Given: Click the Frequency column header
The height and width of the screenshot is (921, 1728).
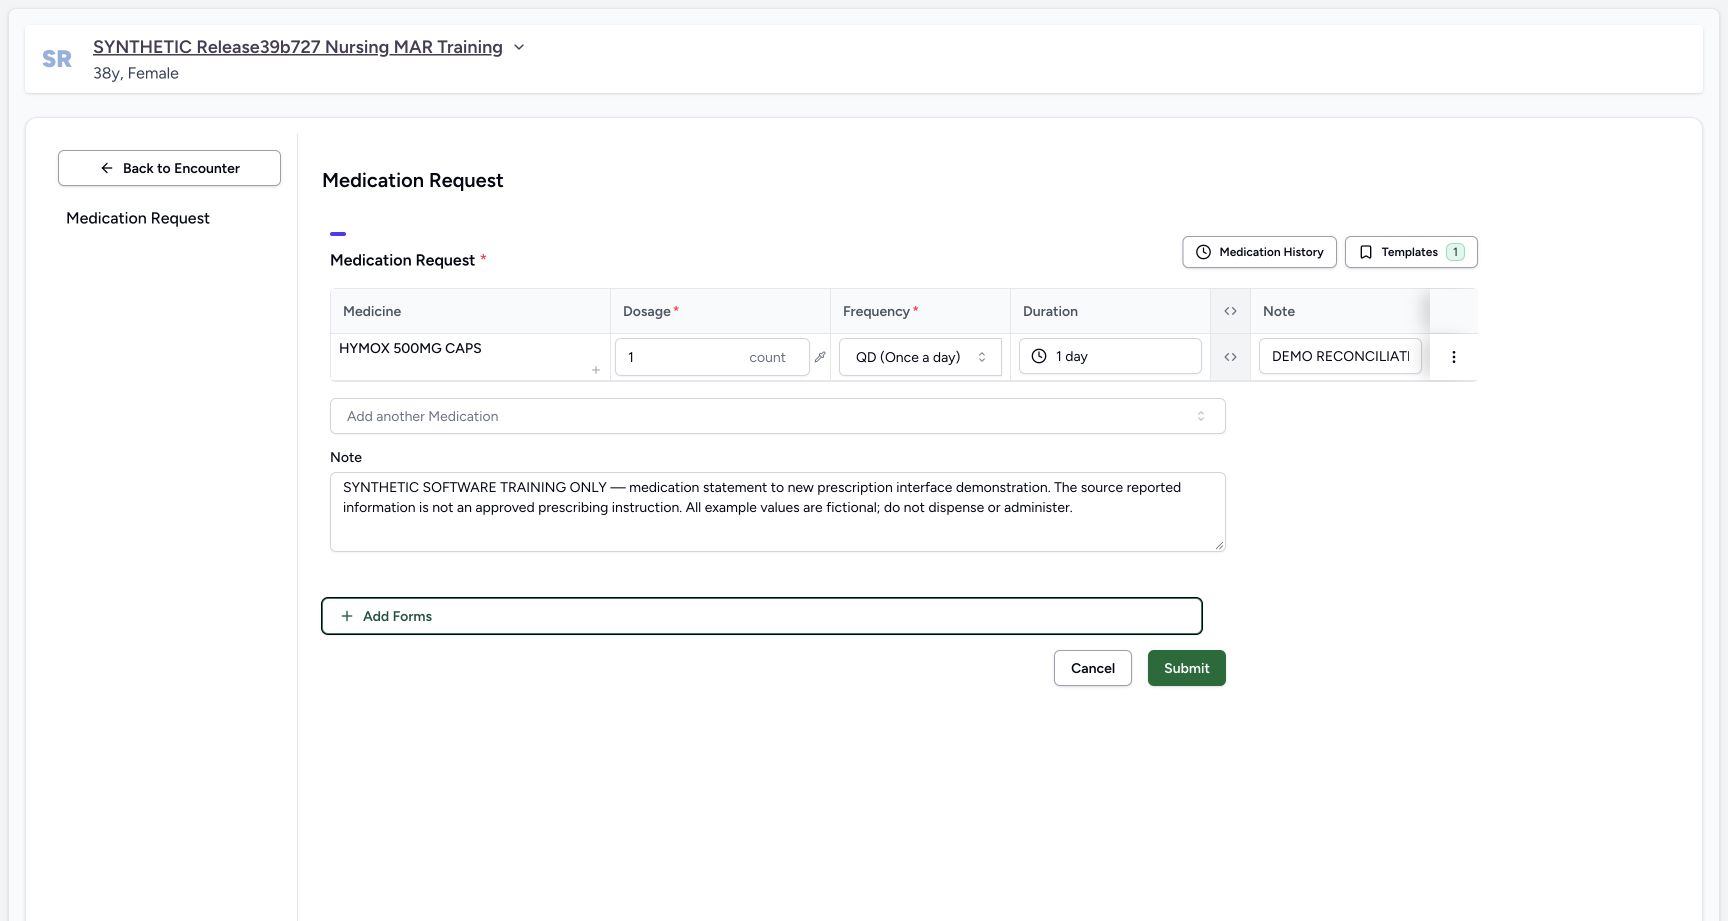Looking at the screenshot, I should (920, 311).
